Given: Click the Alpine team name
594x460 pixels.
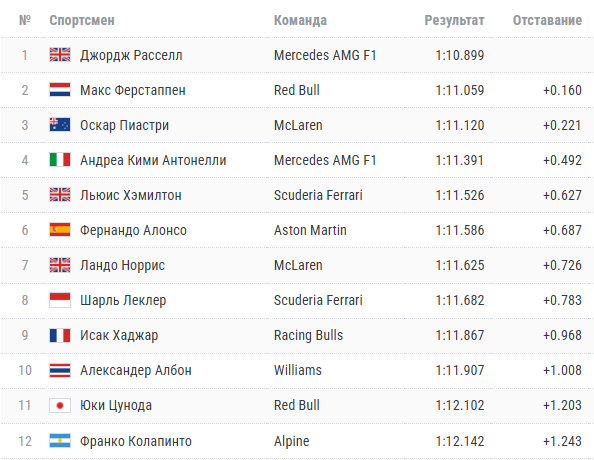Looking at the screenshot, I should [x=292, y=441].
